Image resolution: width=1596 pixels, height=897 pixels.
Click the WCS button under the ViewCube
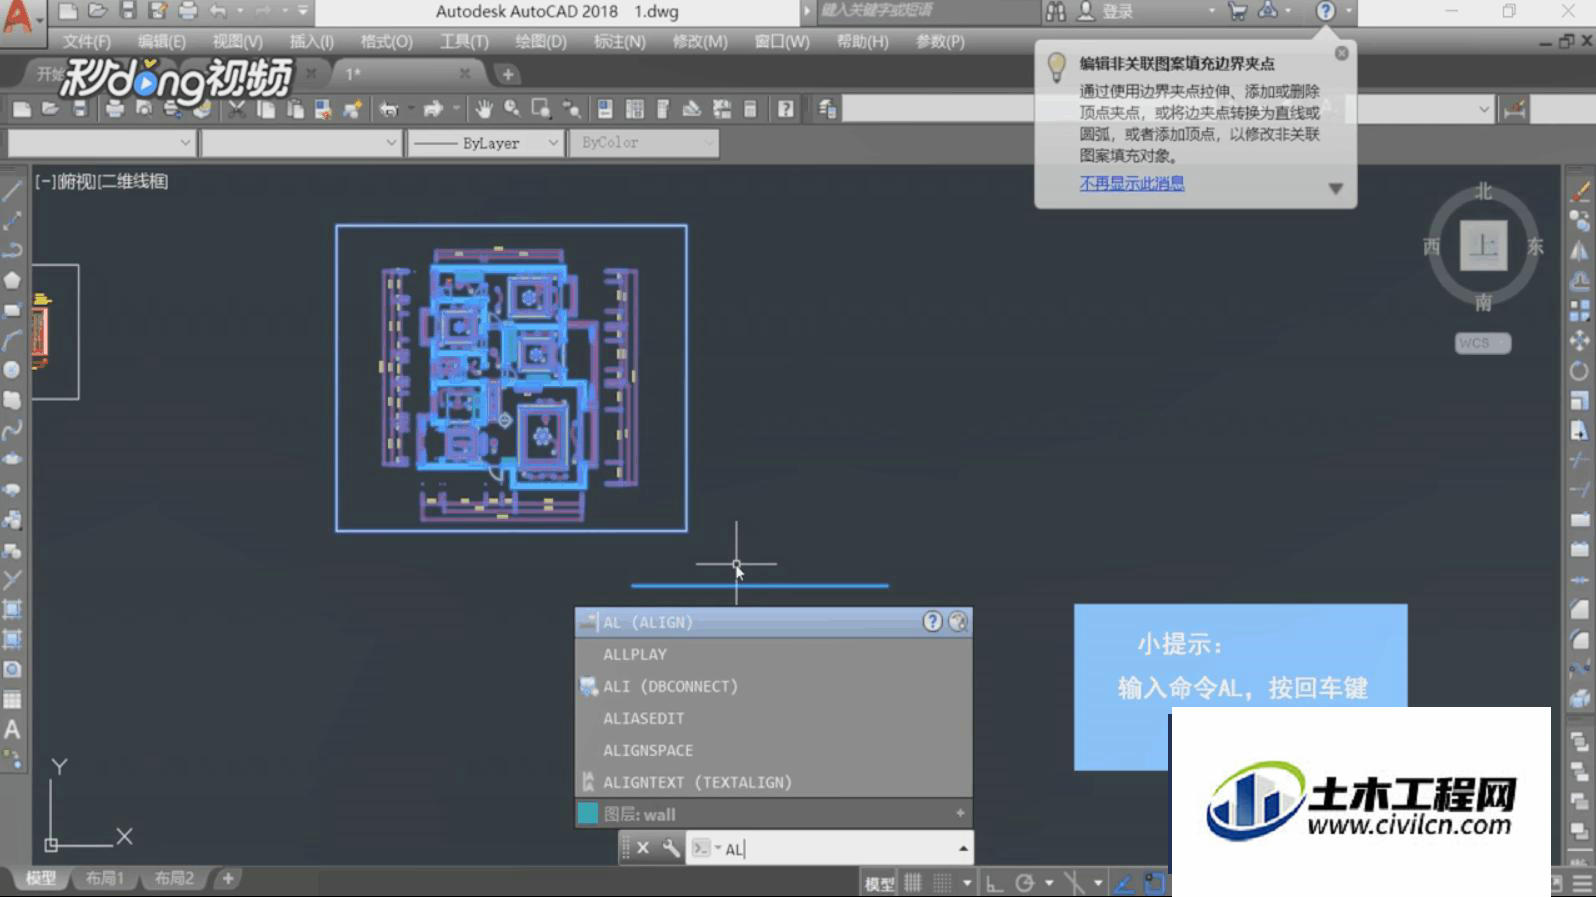pos(1482,343)
